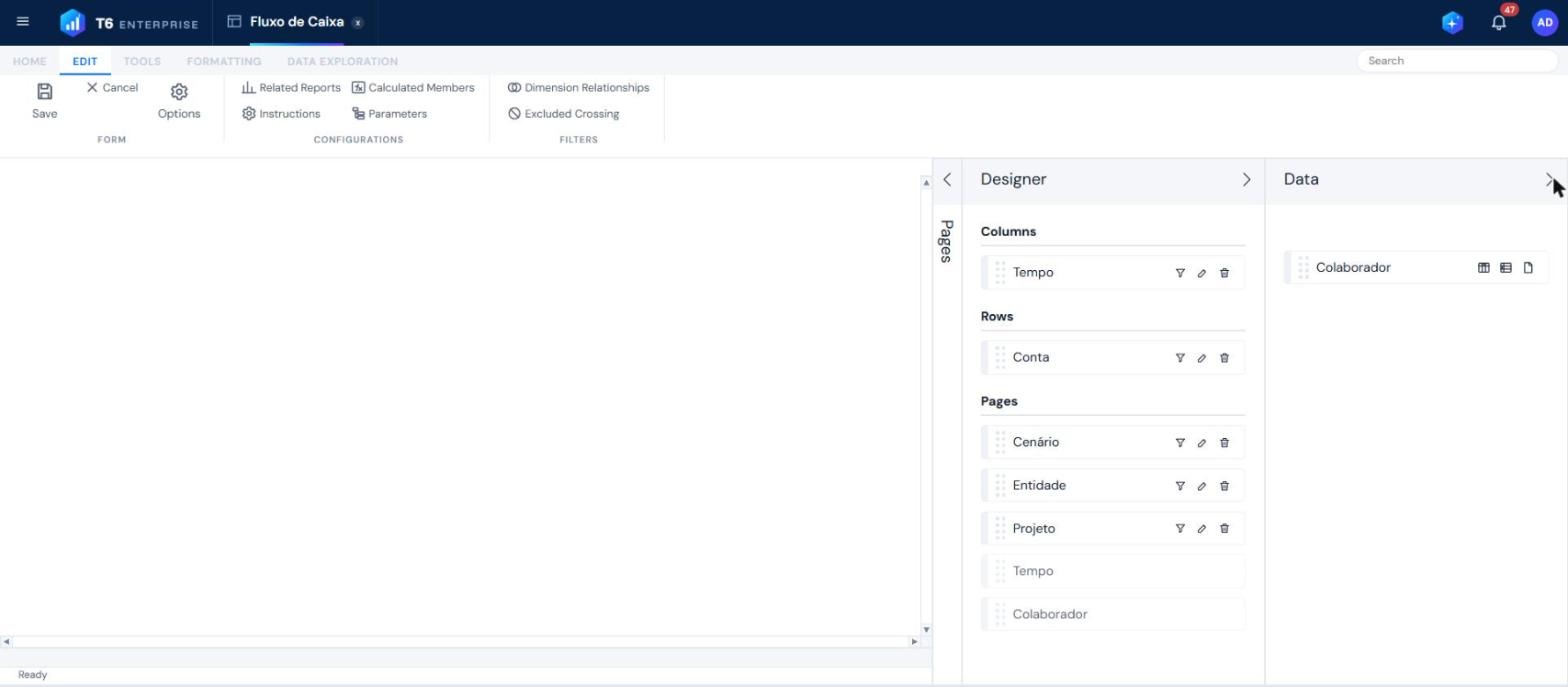Select the greyed Colaborador page item
This screenshot has height=687, width=1568.
click(x=1113, y=614)
